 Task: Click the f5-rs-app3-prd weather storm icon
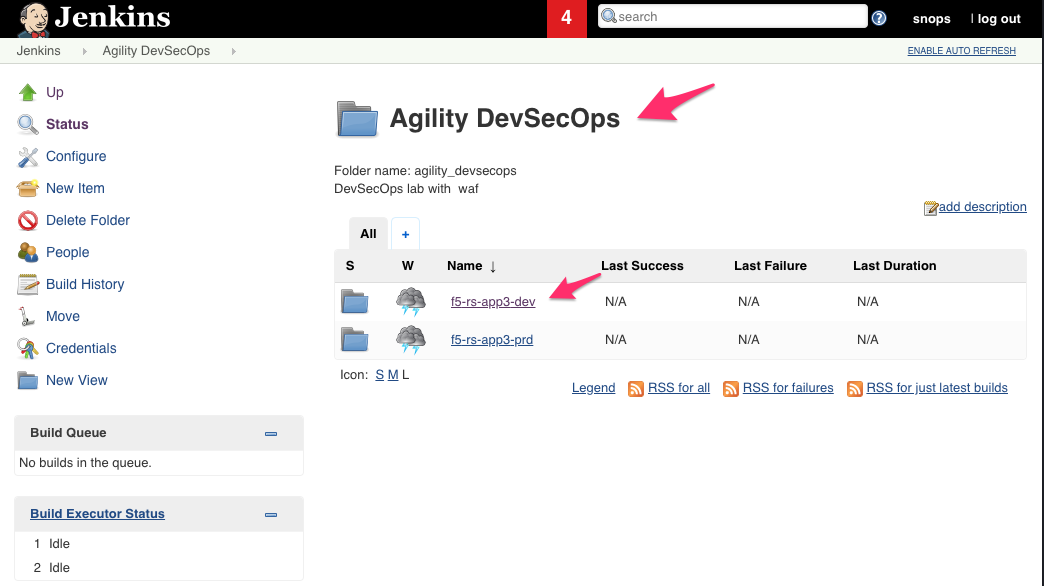[x=410, y=340]
